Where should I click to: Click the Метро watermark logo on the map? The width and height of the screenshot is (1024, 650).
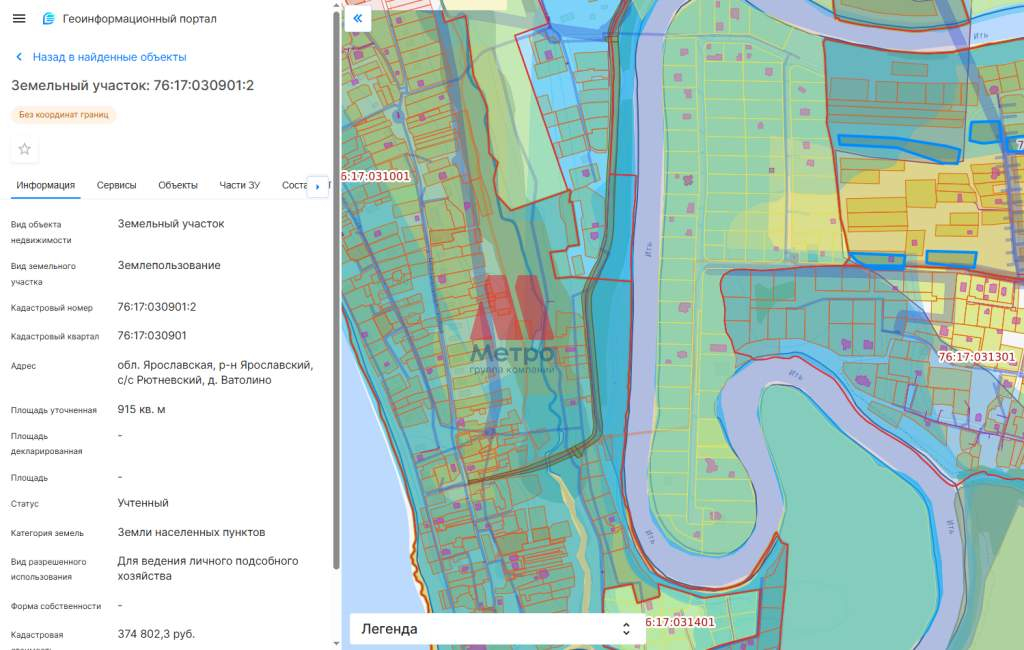pos(512,331)
